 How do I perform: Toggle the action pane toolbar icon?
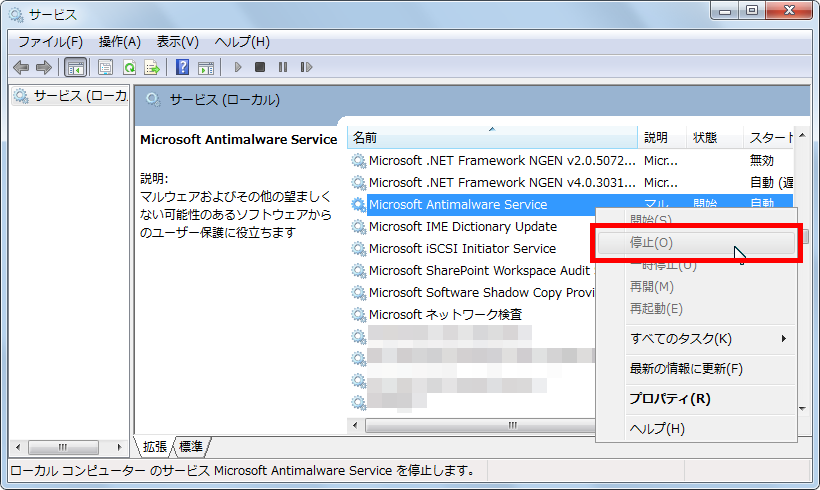coord(206,67)
